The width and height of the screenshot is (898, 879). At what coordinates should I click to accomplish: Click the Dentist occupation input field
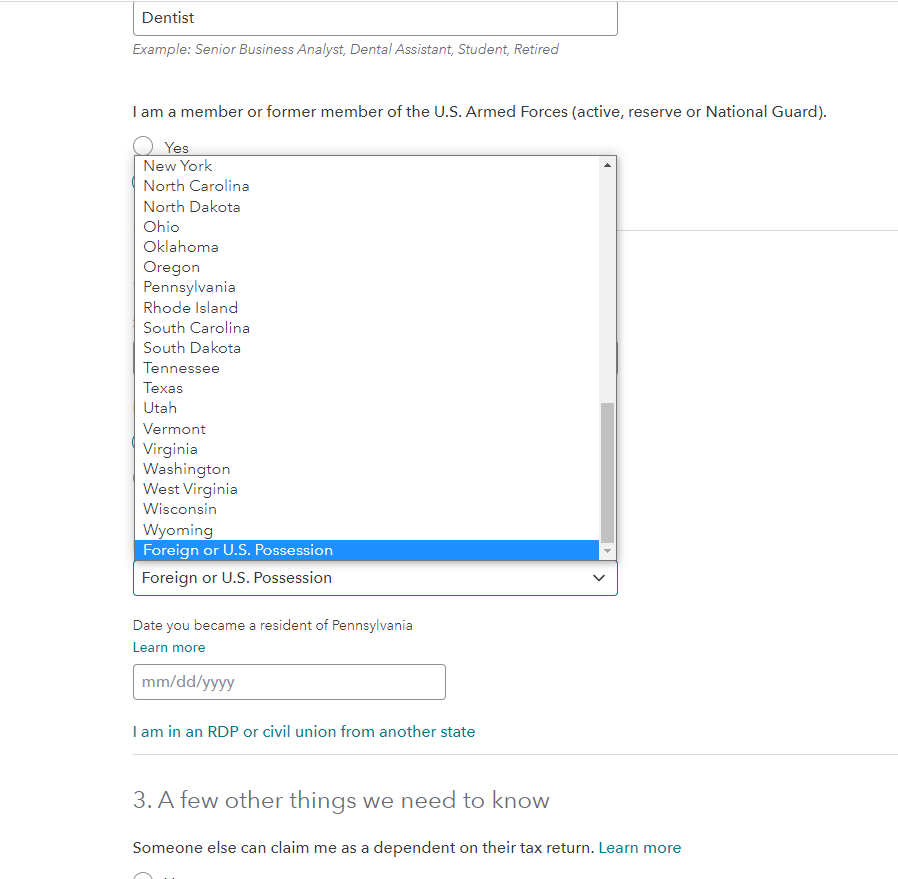375,18
